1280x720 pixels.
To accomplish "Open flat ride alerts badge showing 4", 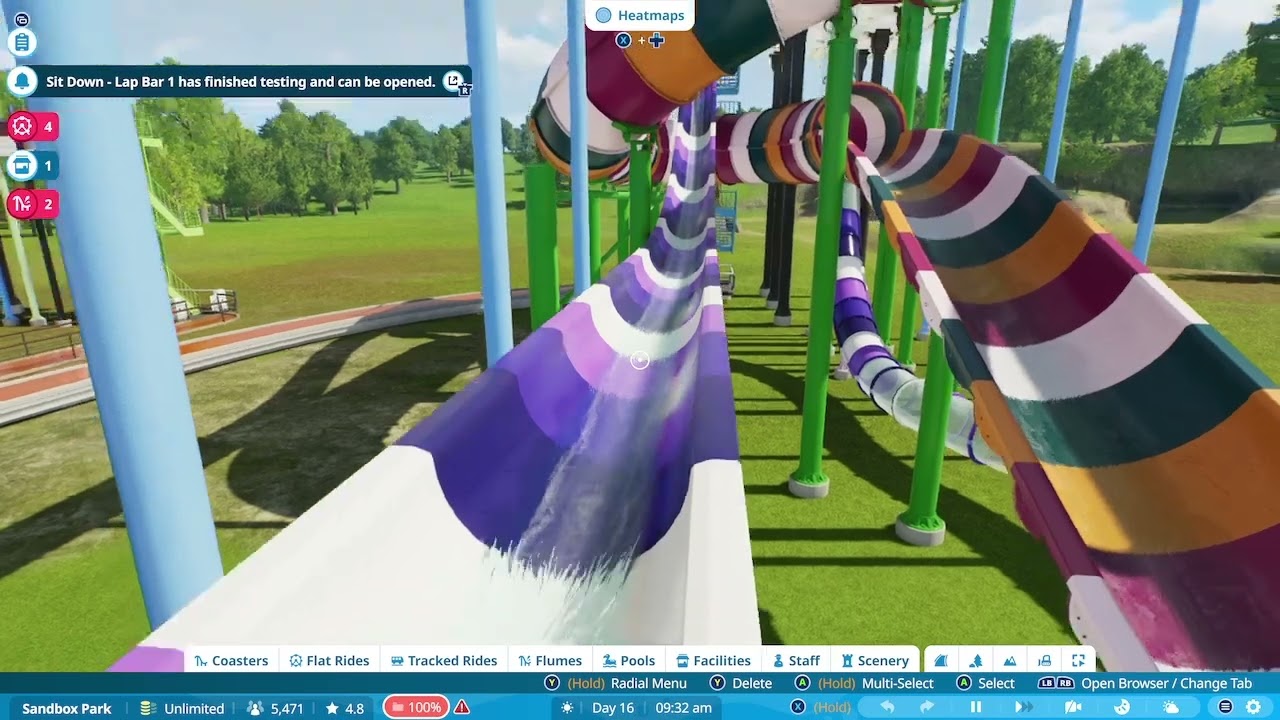I will click(33, 127).
